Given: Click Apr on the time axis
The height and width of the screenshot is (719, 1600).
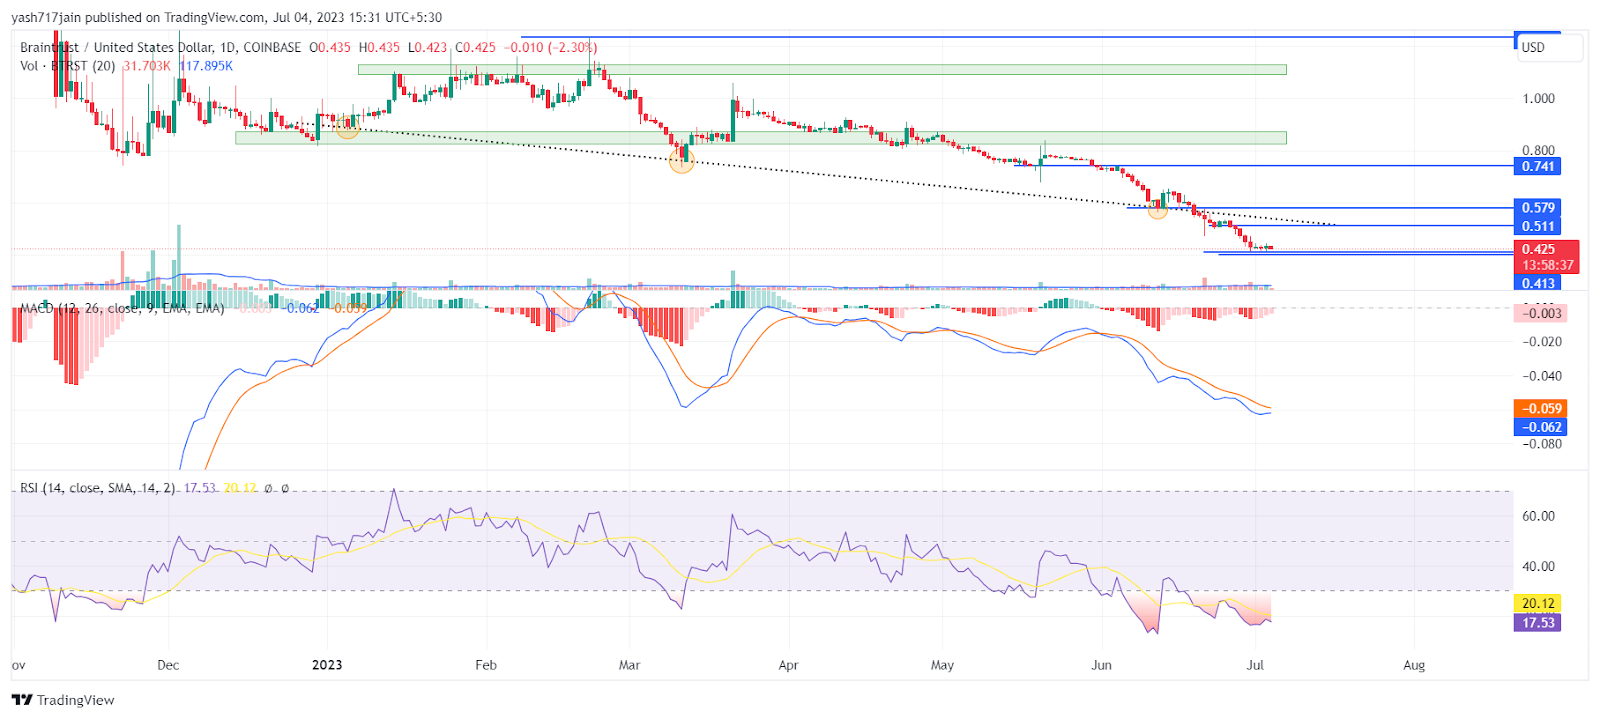Looking at the screenshot, I should (788, 665).
